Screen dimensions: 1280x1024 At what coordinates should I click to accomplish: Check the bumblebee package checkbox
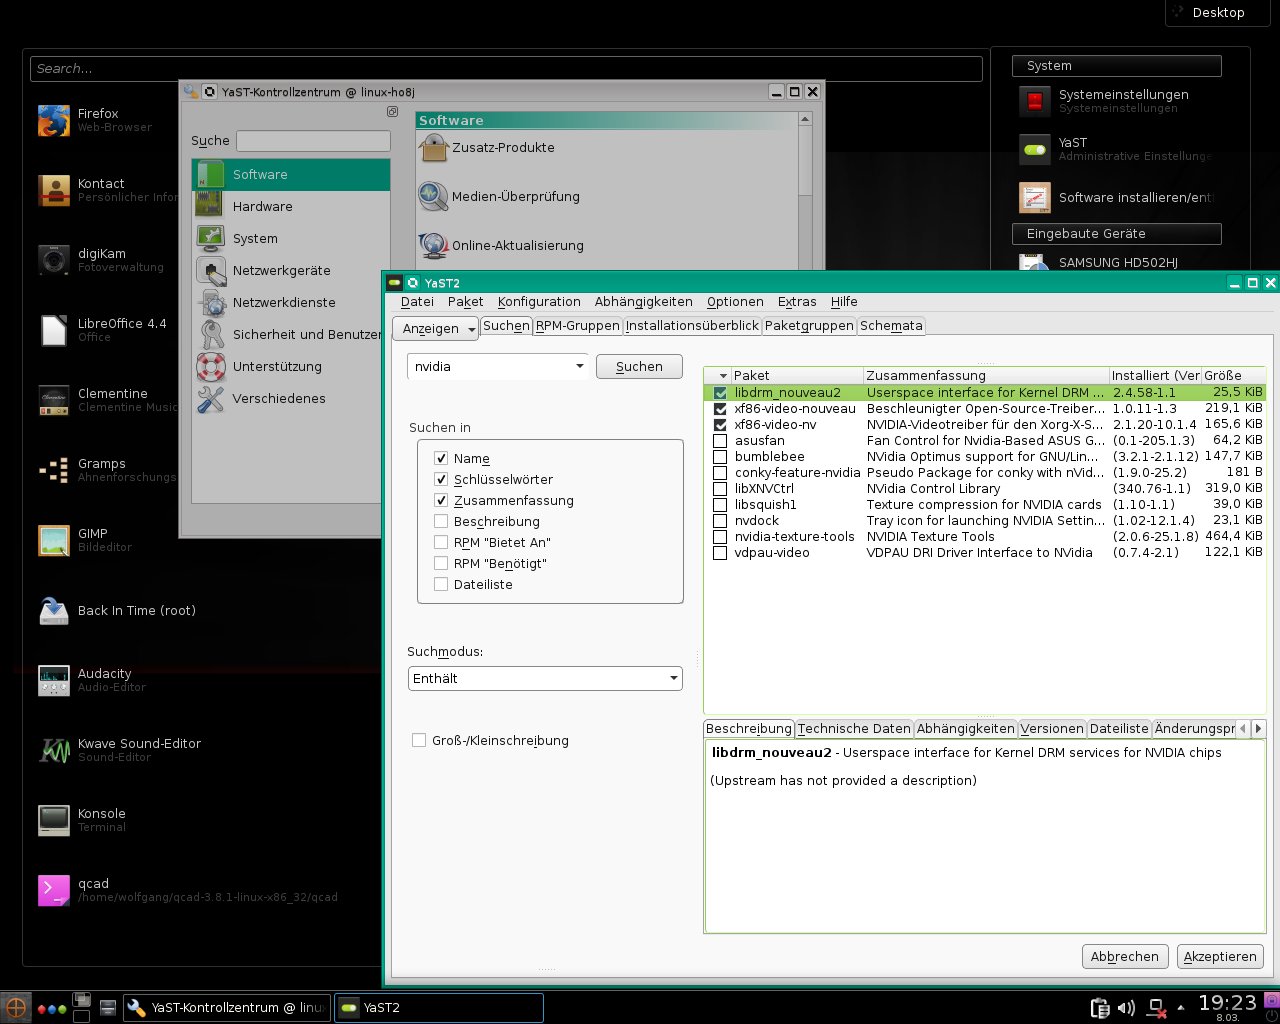point(720,456)
